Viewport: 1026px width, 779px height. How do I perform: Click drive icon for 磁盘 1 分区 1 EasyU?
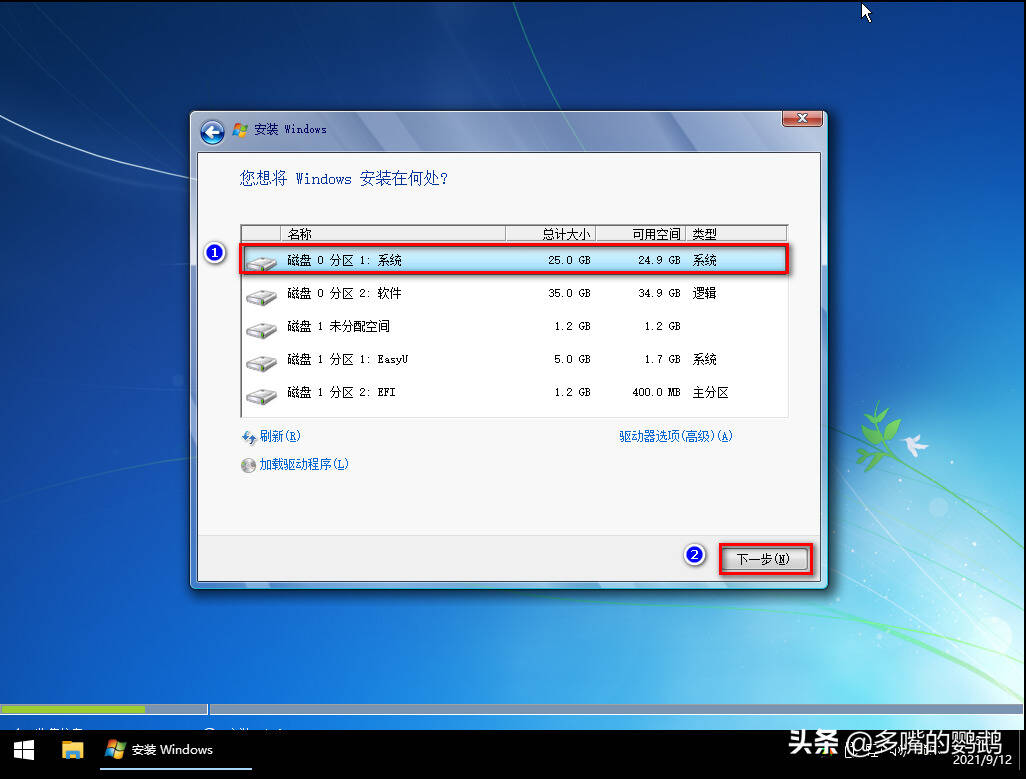[x=262, y=362]
